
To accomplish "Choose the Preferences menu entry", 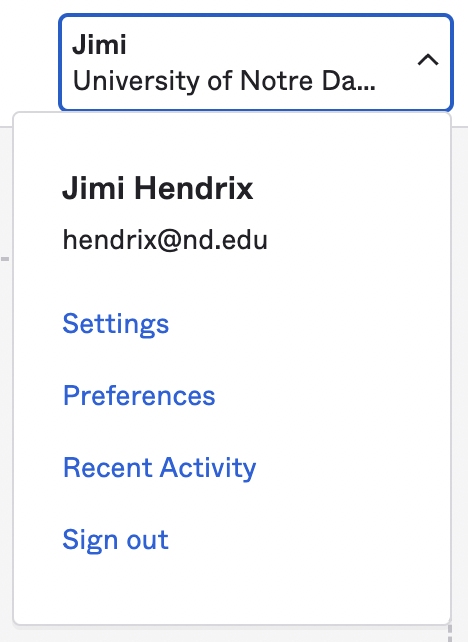I will pyautogui.click(x=139, y=396).
